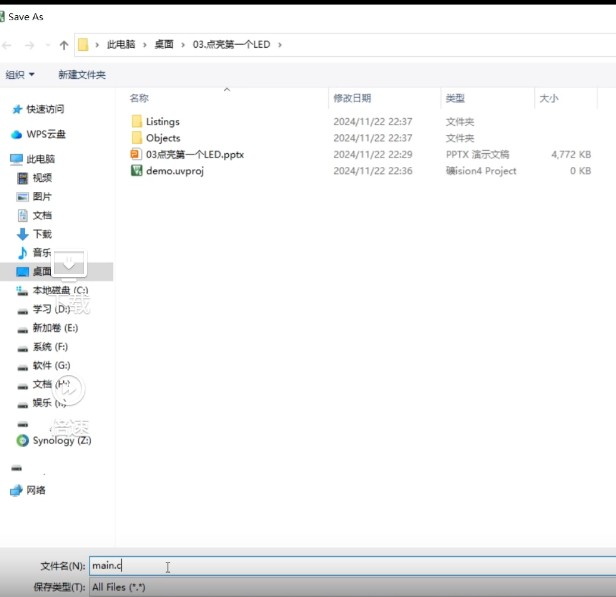Open the recent locations dropdown arrow
616x597 pixels.
(x=48, y=45)
